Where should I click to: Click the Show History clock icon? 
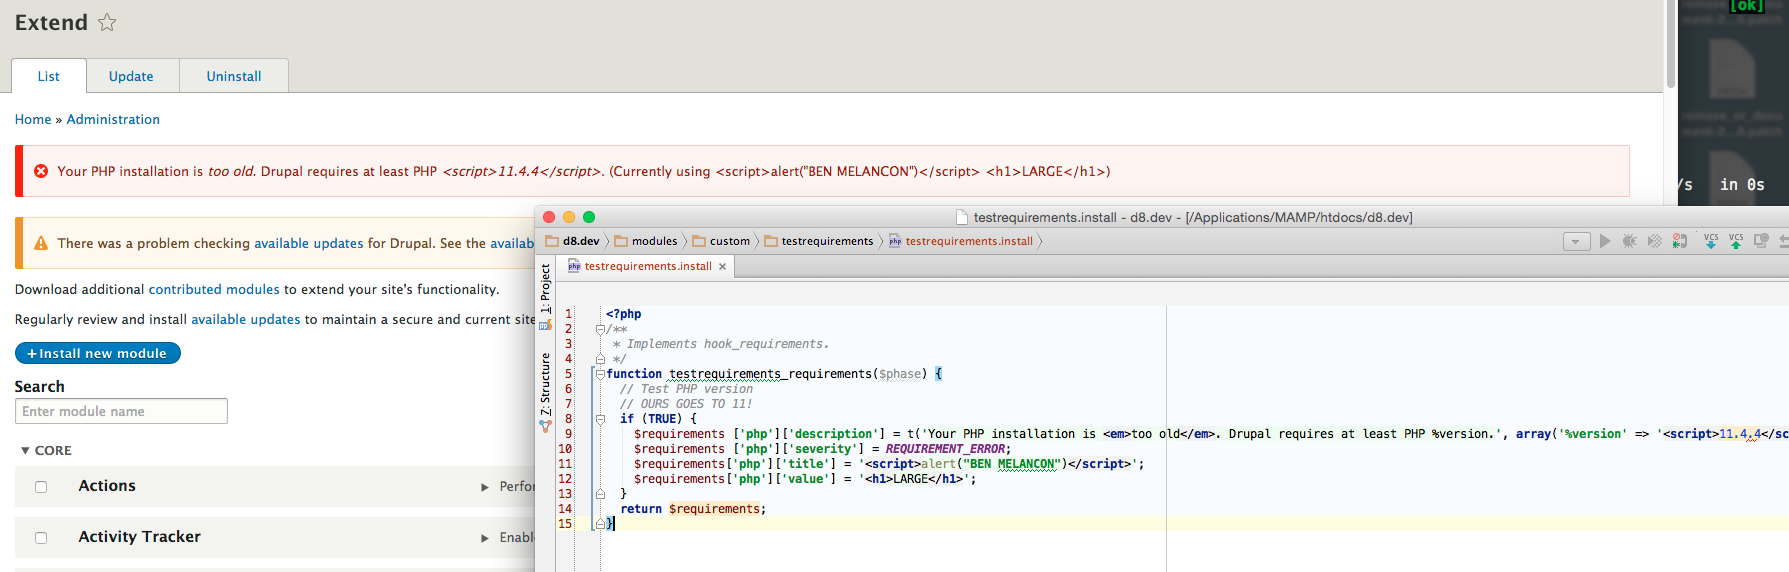click(x=1761, y=241)
